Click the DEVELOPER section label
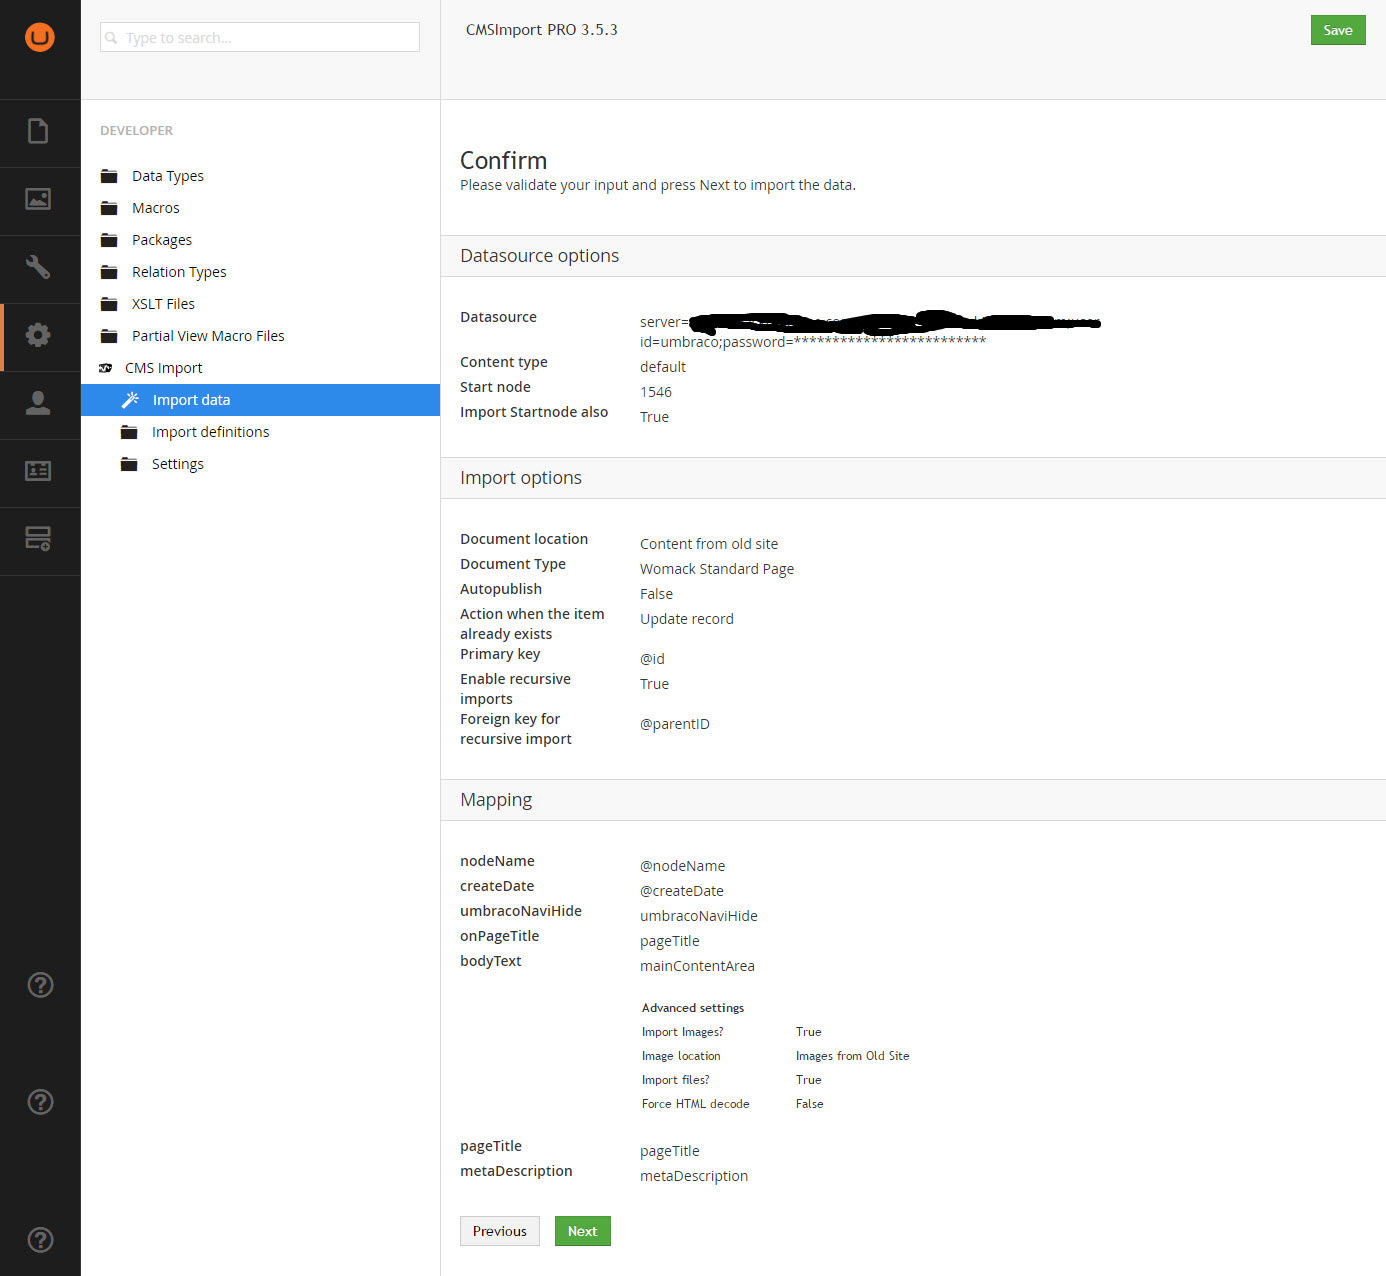The image size is (1386, 1276). pos(136,131)
